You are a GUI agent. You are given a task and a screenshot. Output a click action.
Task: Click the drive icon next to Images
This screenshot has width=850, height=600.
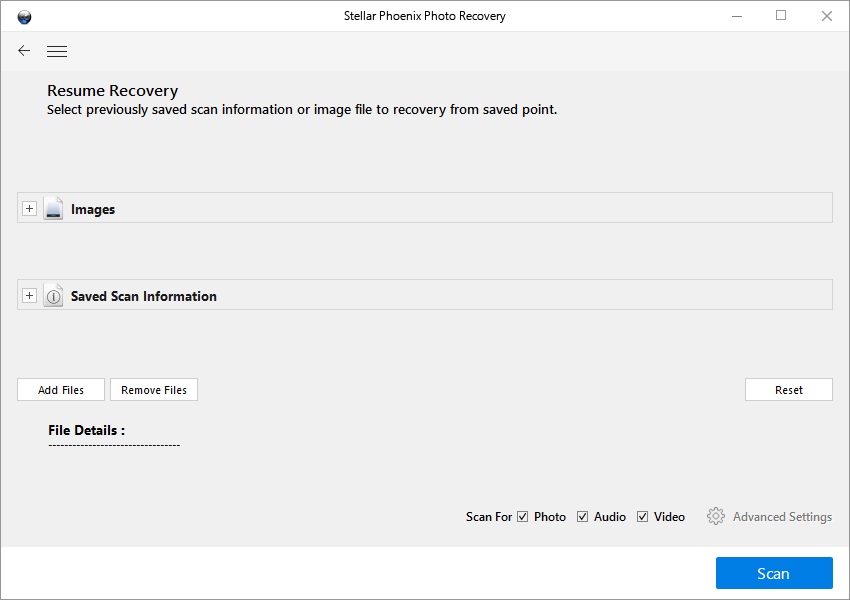point(53,208)
